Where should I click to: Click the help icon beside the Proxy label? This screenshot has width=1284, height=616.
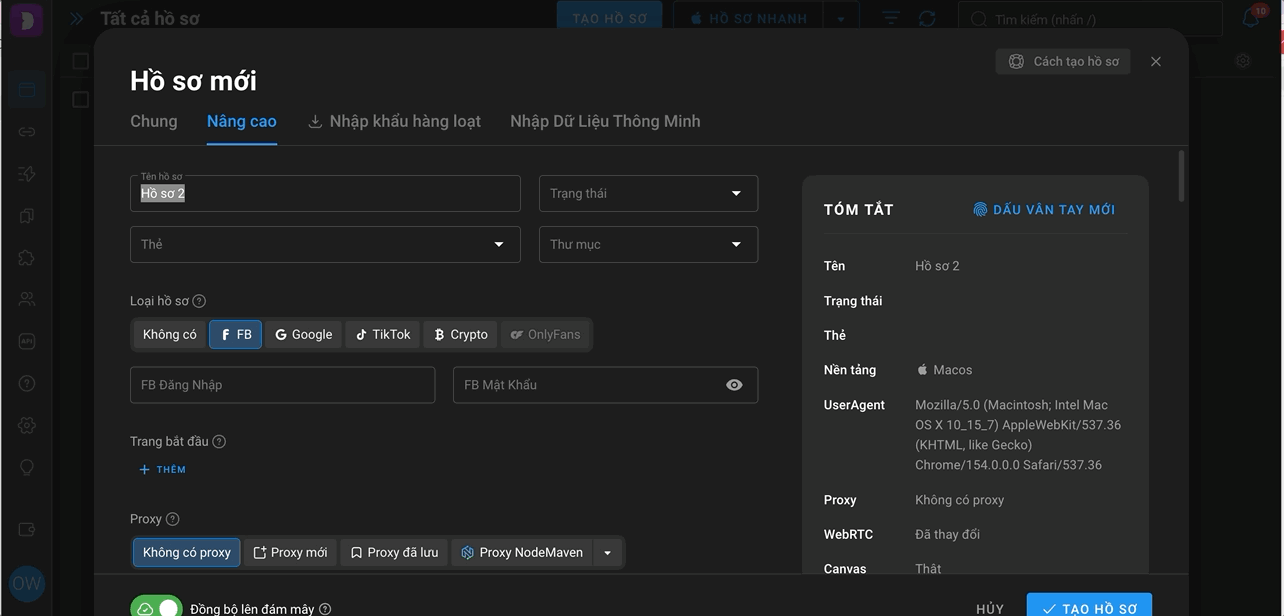(172, 519)
